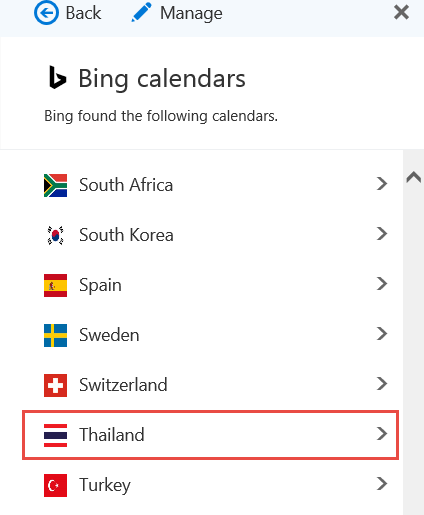Go Back to previous pane

point(68,13)
